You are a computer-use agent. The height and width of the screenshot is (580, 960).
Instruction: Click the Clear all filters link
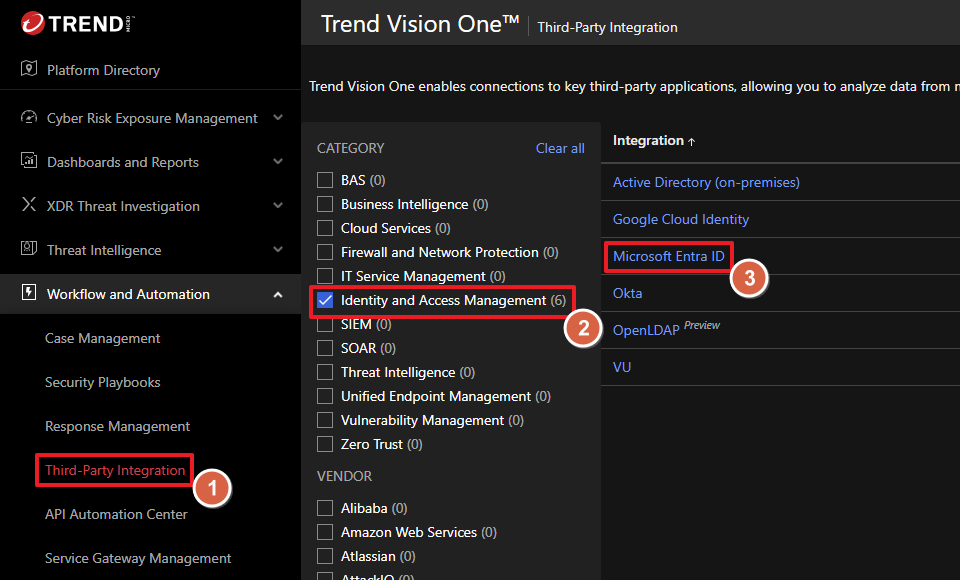click(560, 148)
